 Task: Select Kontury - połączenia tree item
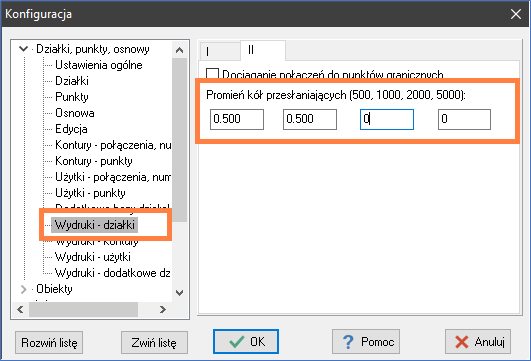113,145
